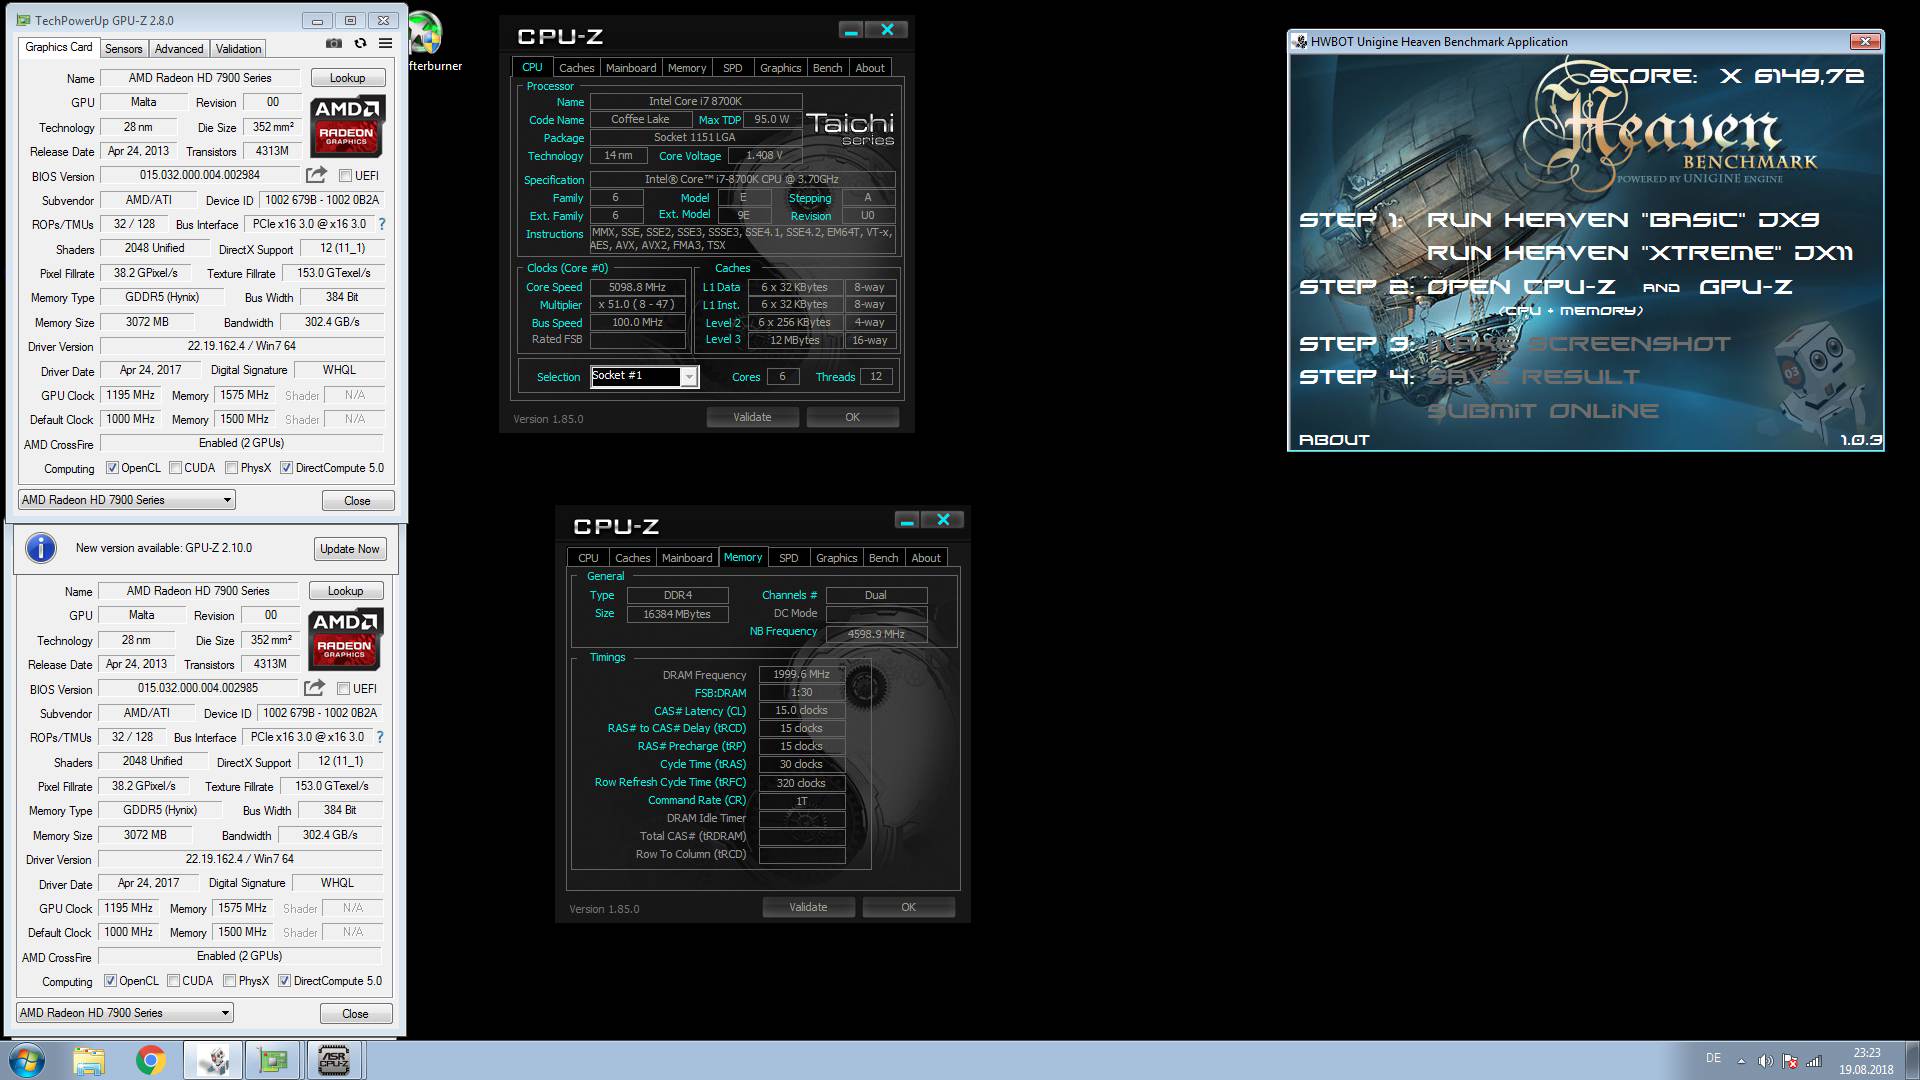
Task: Click the DRAM Frequency 1999.6 MHz value
Action: pyautogui.click(x=801, y=674)
